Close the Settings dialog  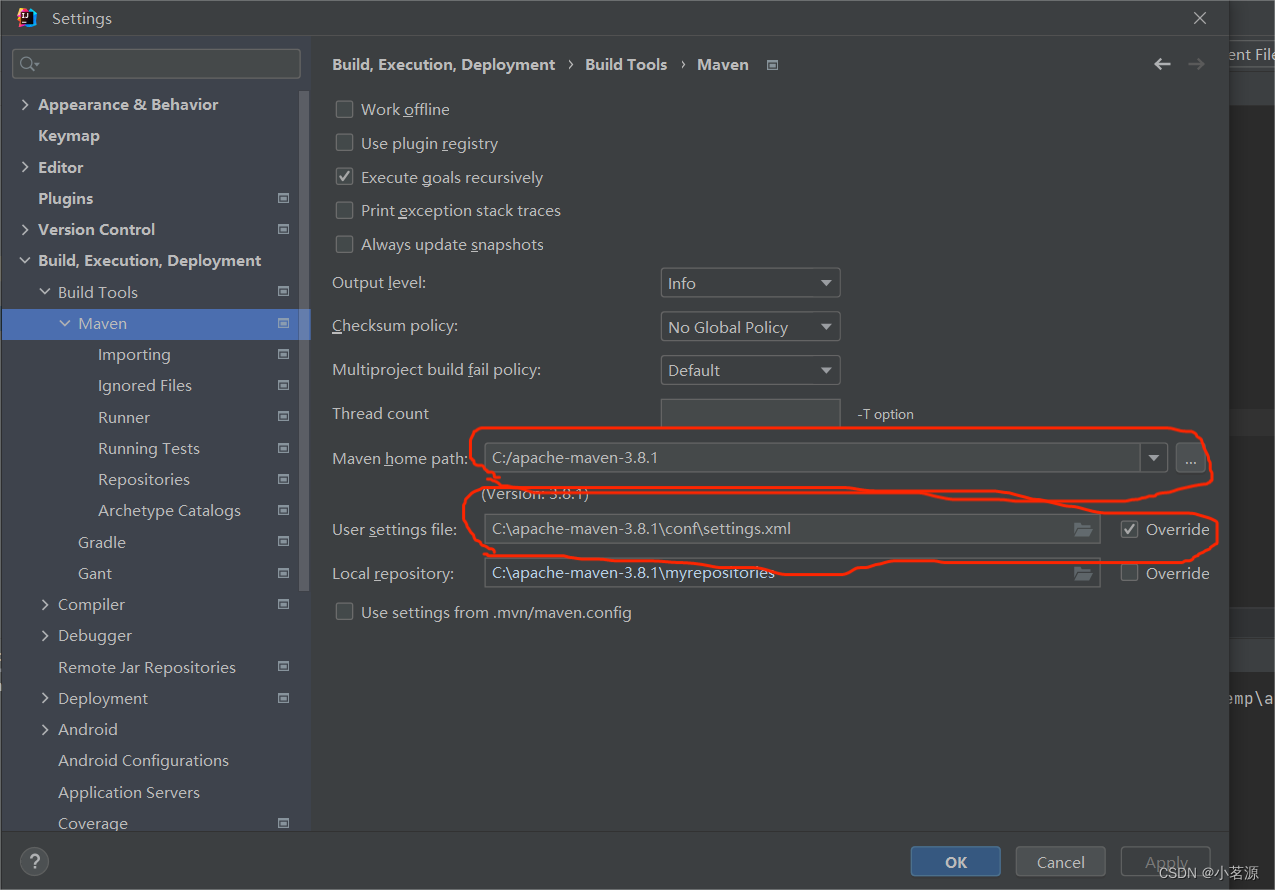coord(1200,18)
